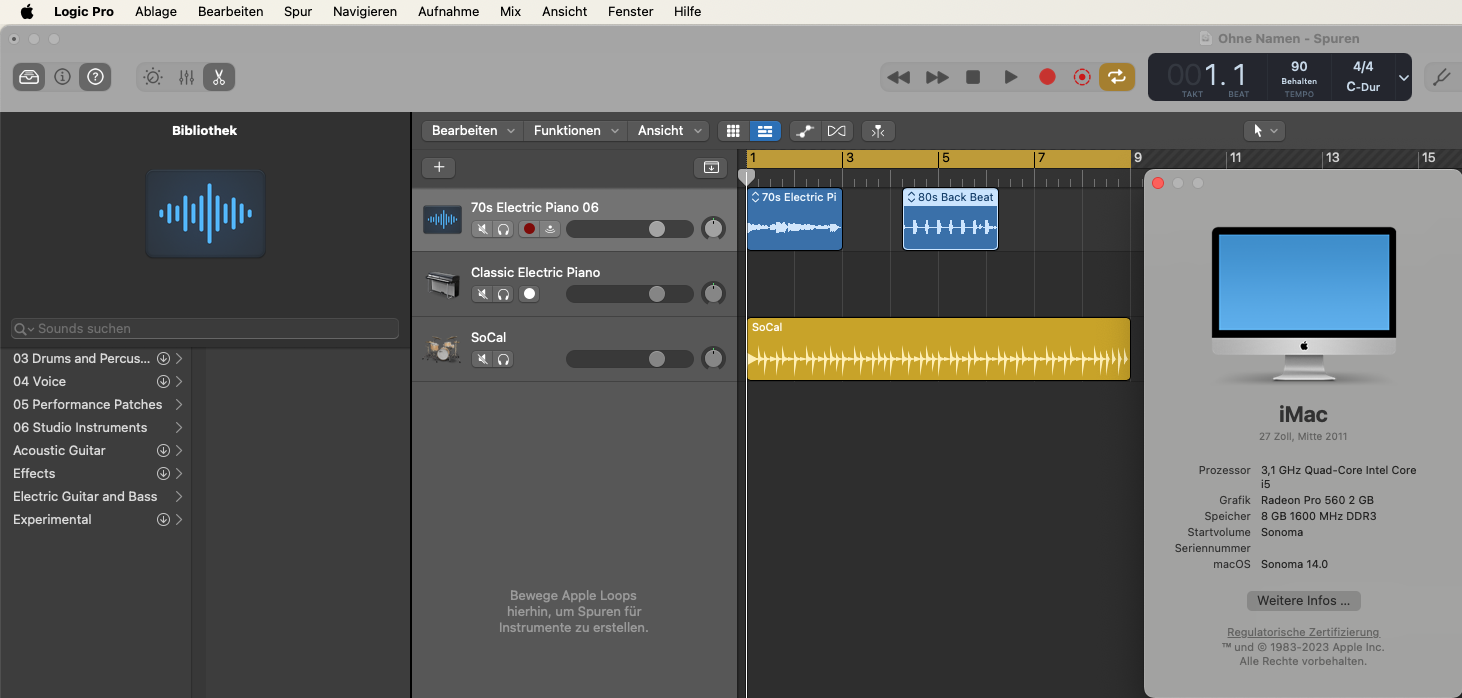1462x698 pixels.
Task: Click the Weitere Infos button in iMac window
Action: pos(1303,601)
